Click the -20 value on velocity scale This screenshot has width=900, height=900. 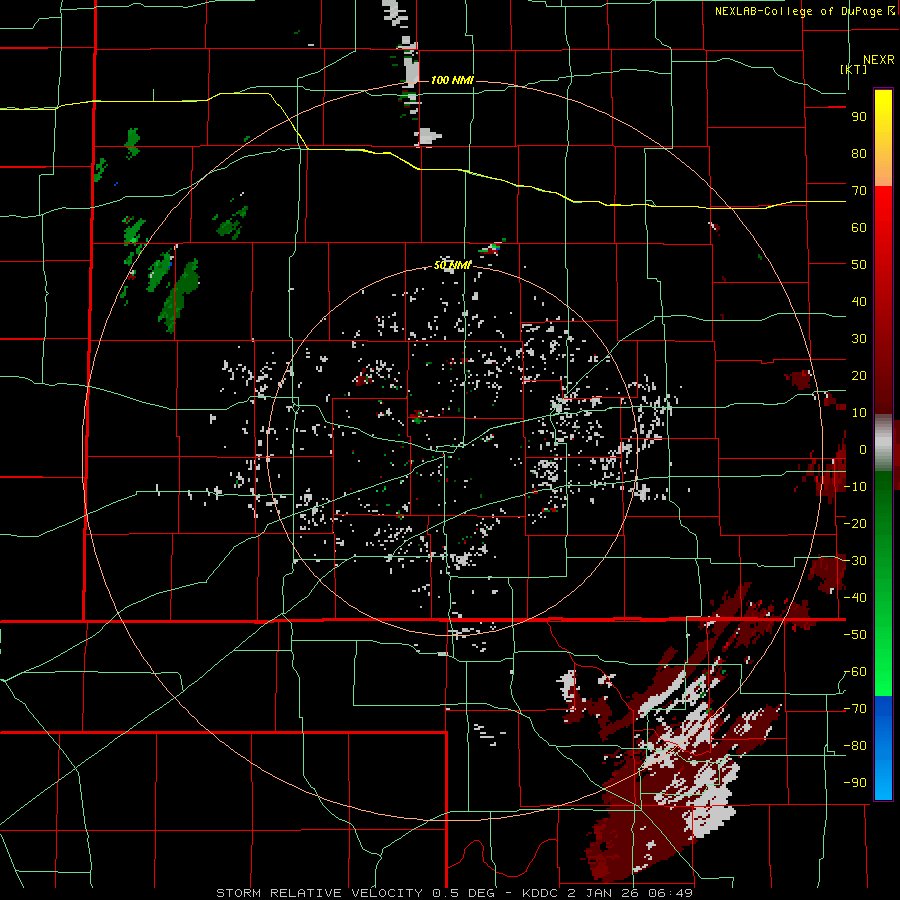(x=855, y=524)
